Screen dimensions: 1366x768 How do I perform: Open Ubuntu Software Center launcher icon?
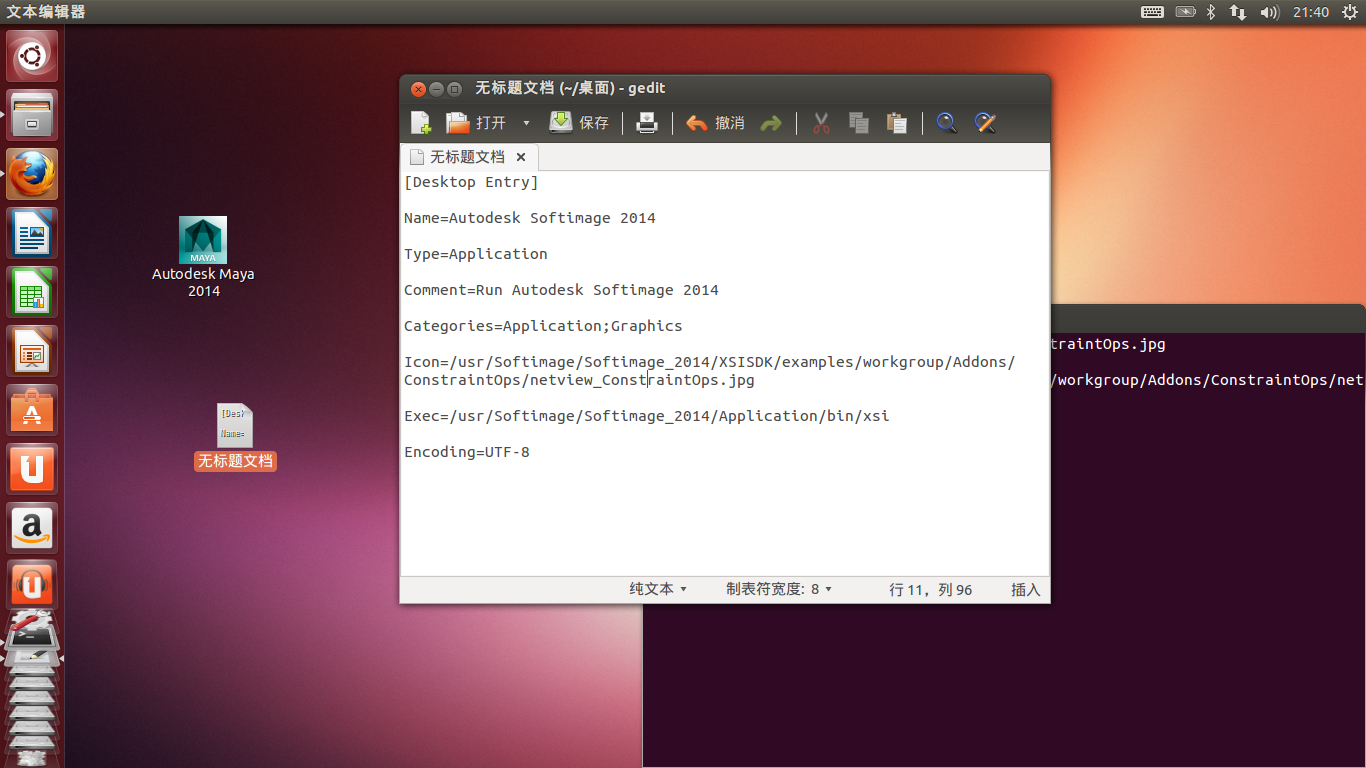tap(32, 410)
